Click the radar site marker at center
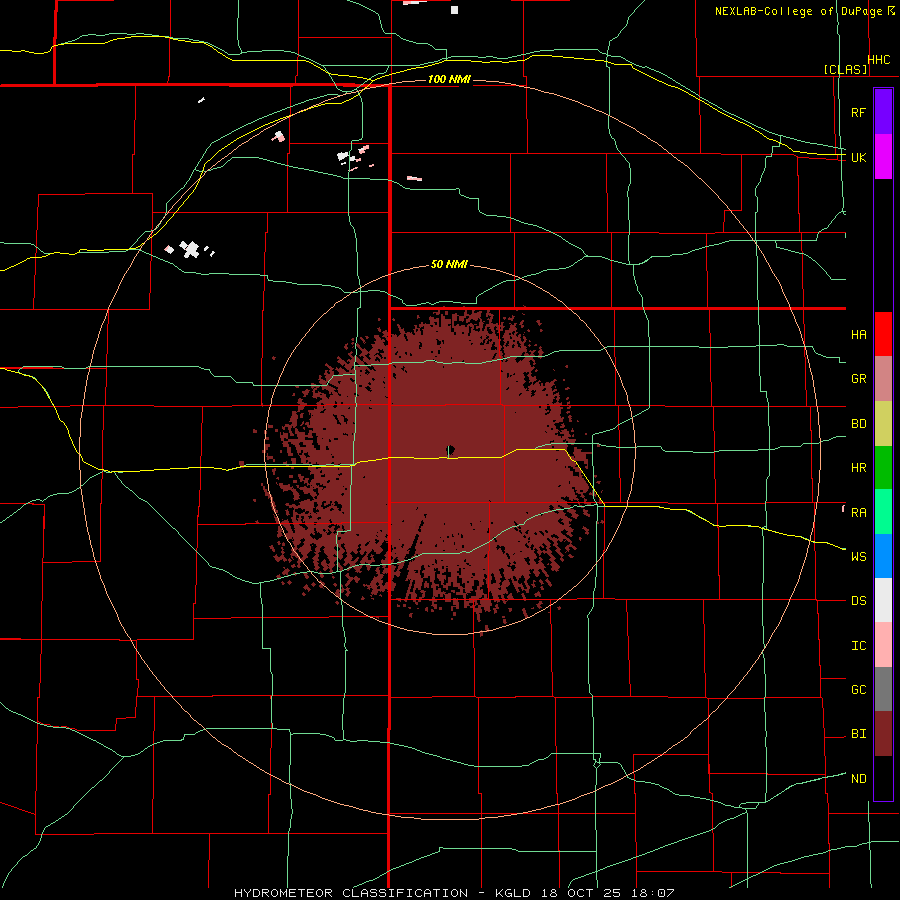900x900 pixels. coord(451,449)
